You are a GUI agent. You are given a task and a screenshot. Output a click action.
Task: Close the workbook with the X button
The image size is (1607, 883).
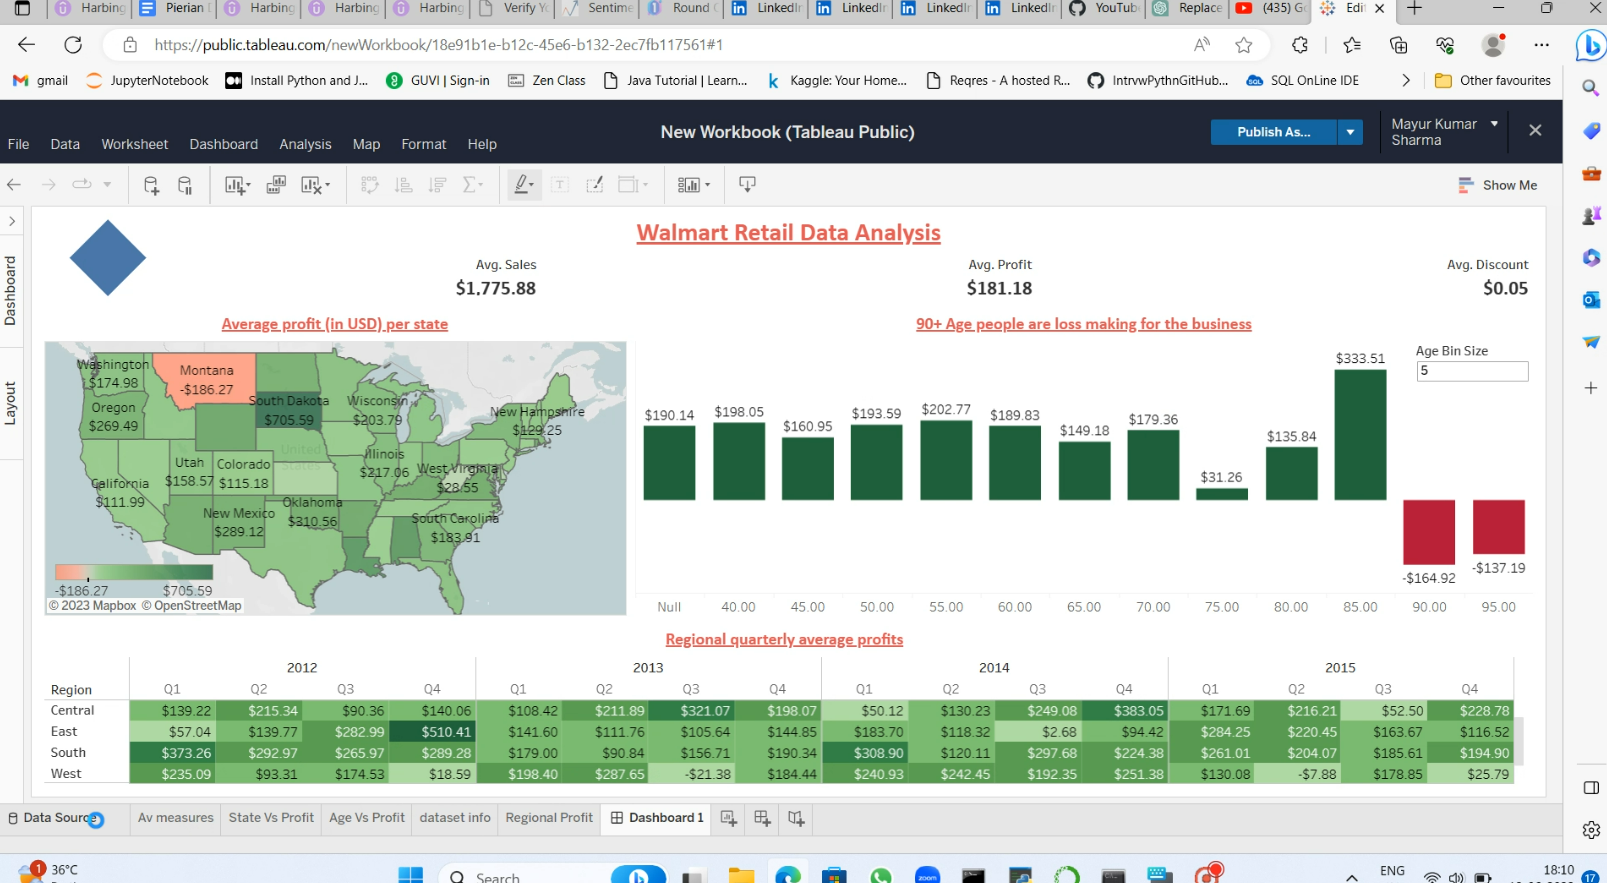pyautogui.click(x=1535, y=131)
